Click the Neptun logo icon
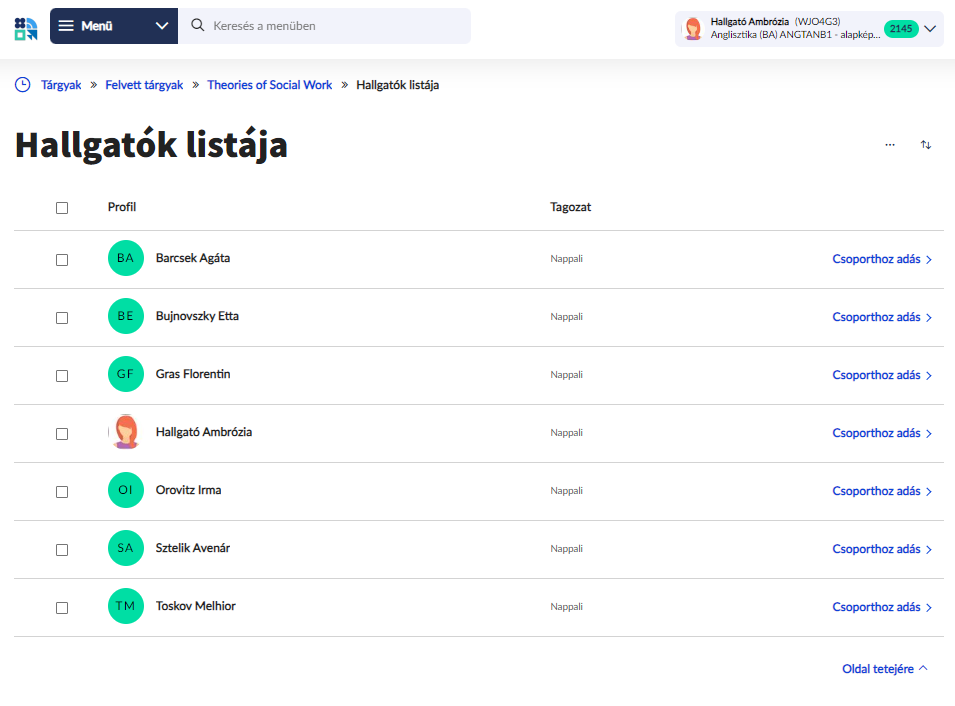Viewport: 955px width, 706px height. (26, 27)
